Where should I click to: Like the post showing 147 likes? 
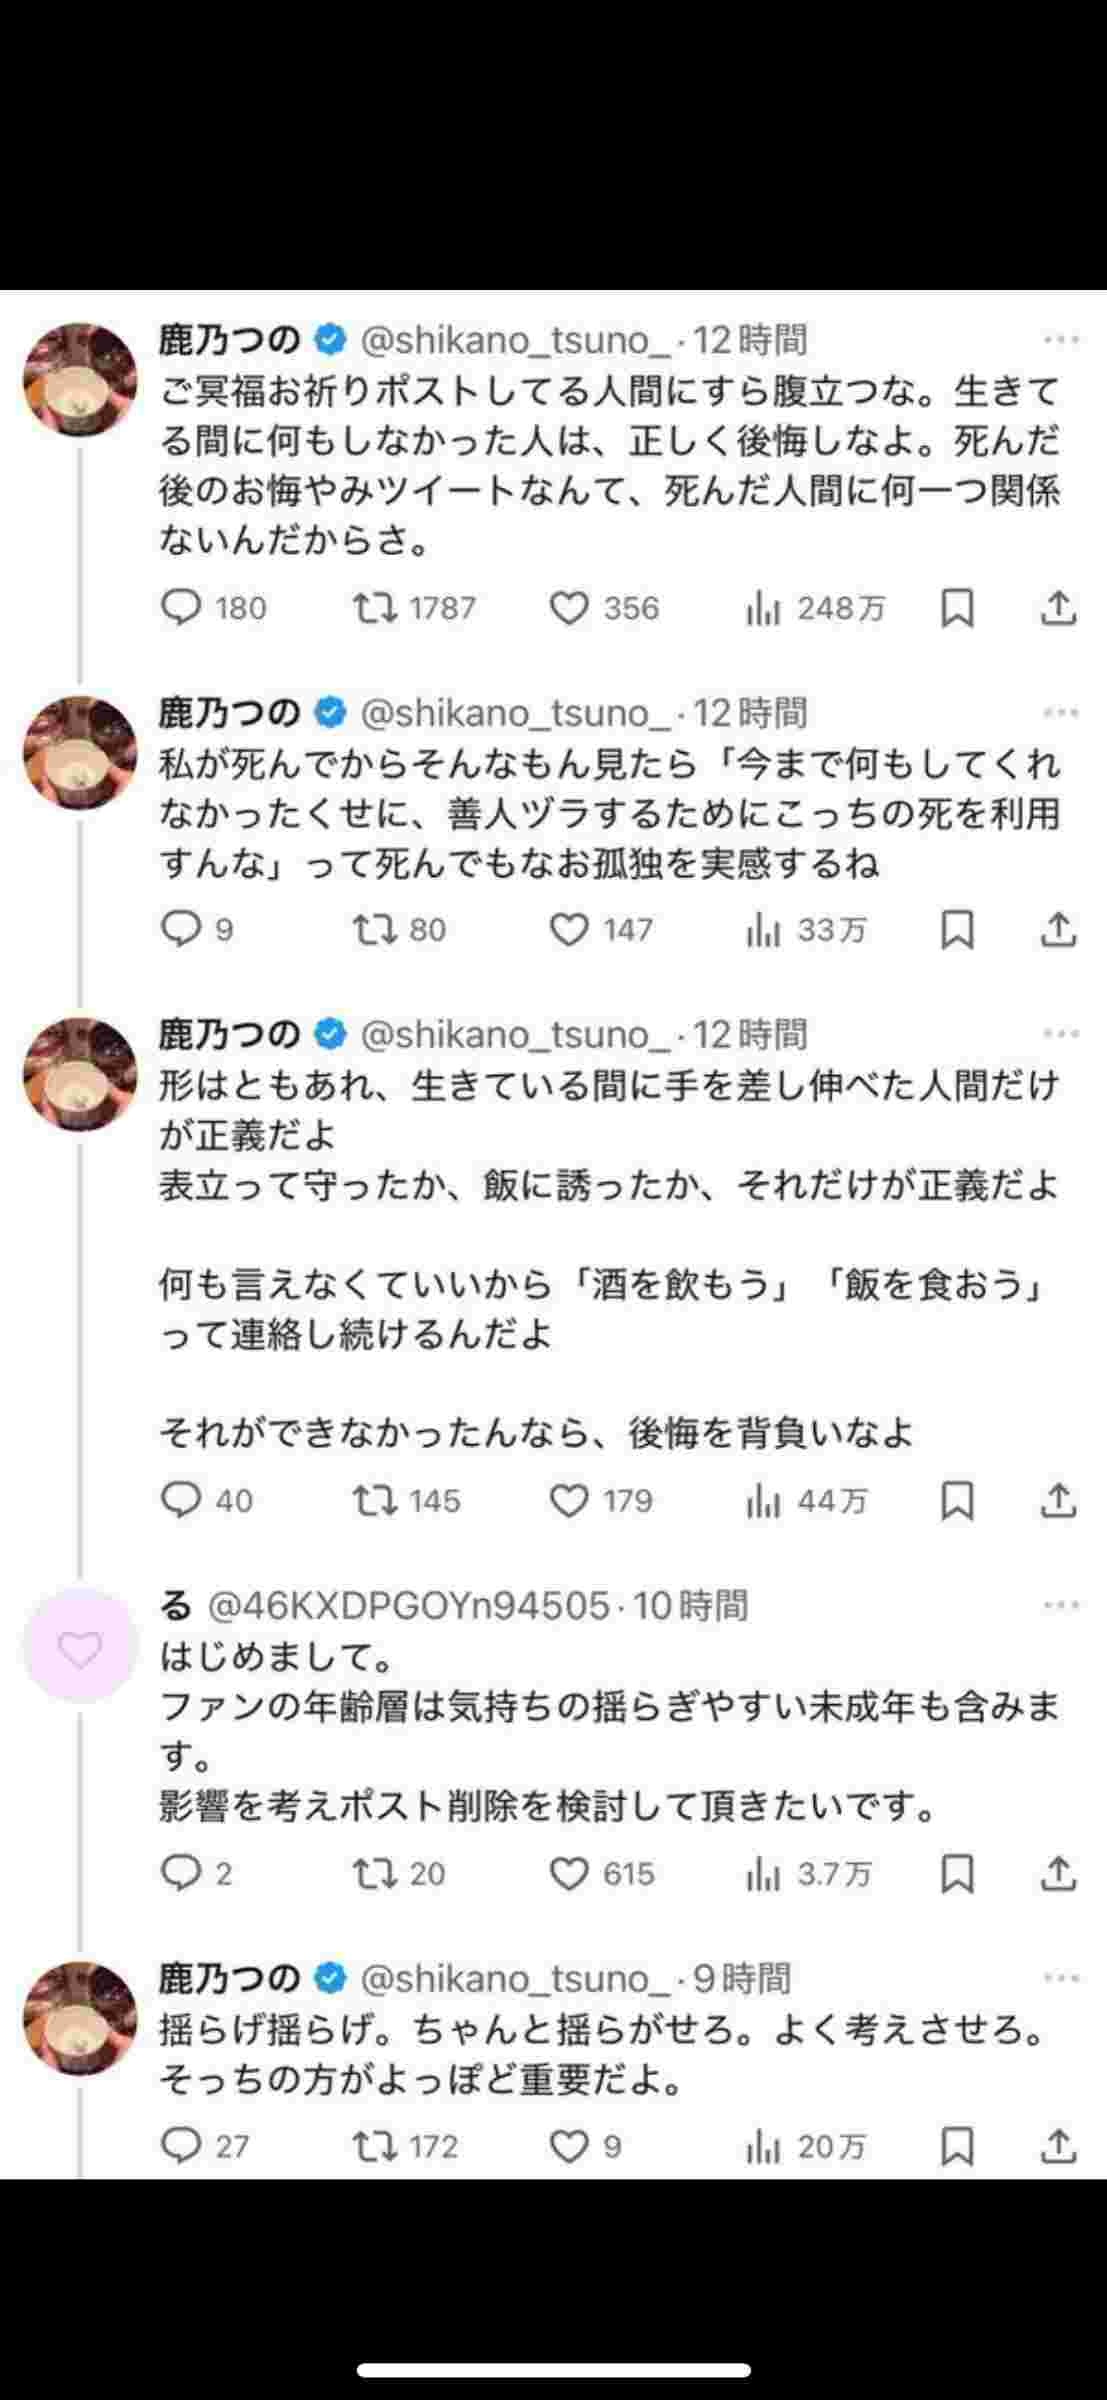pyautogui.click(x=570, y=930)
